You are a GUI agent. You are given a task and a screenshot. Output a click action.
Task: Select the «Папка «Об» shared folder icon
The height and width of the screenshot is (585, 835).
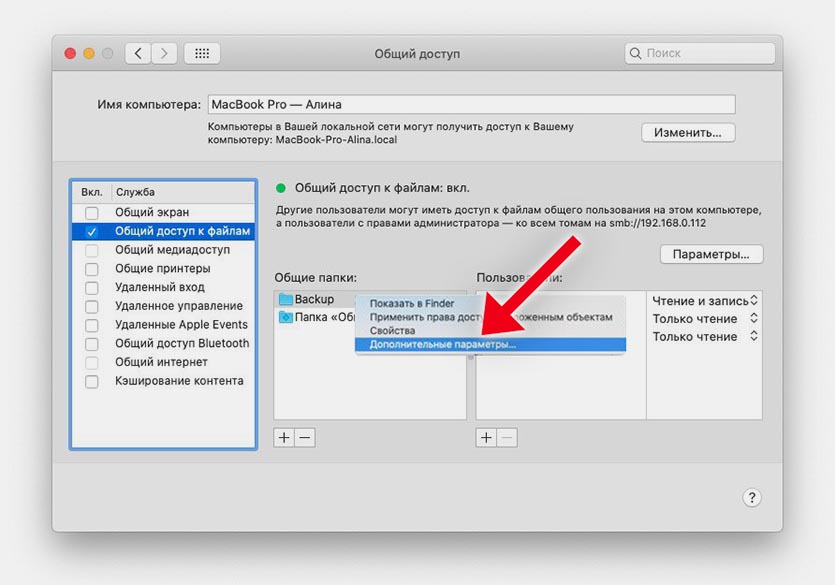pos(286,317)
